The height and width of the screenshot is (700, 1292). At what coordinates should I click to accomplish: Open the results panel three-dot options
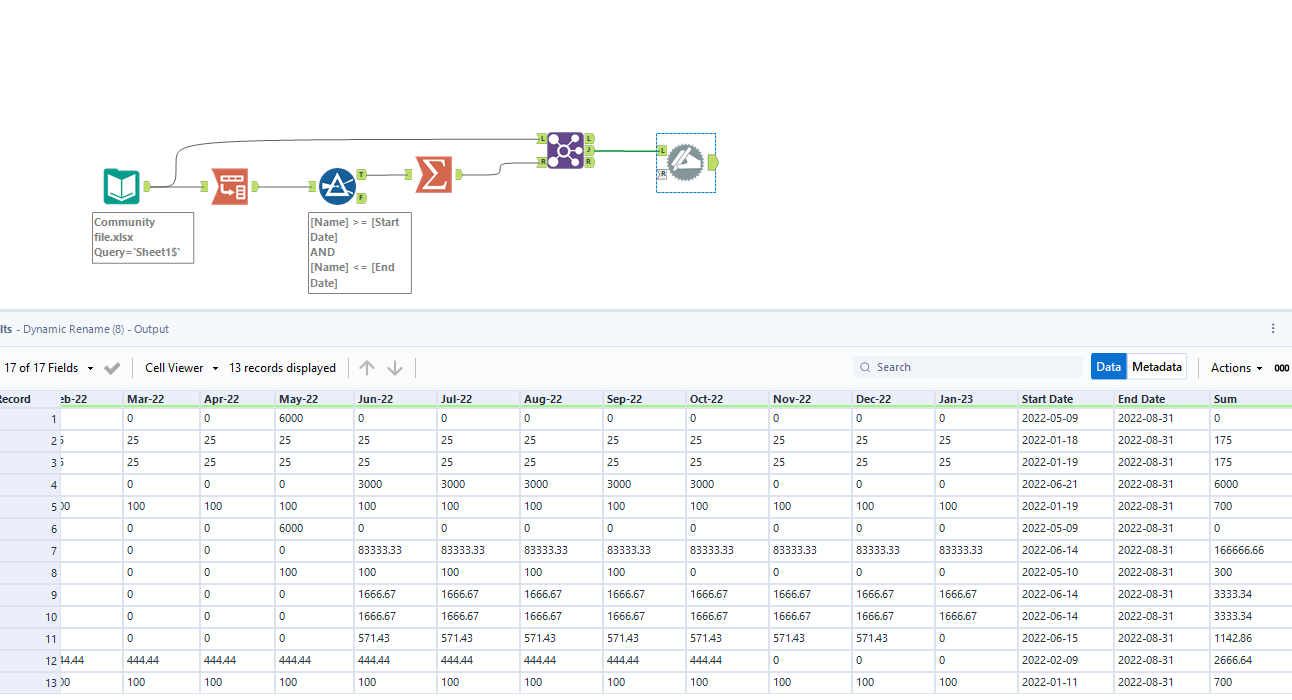point(1273,329)
